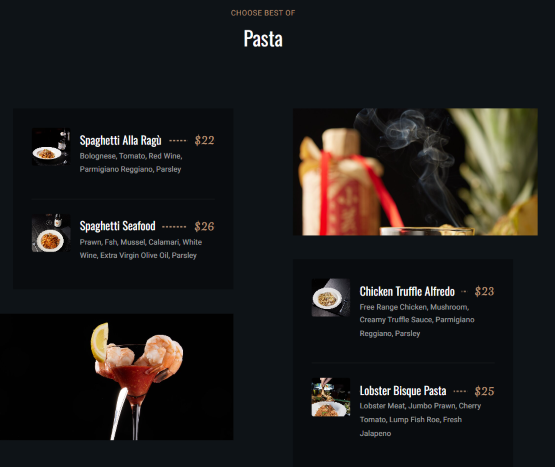Click the Lobster Bisque Pasta dish thumbnail
The height and width of the screenshot is (467, 555).
point(331,397)
